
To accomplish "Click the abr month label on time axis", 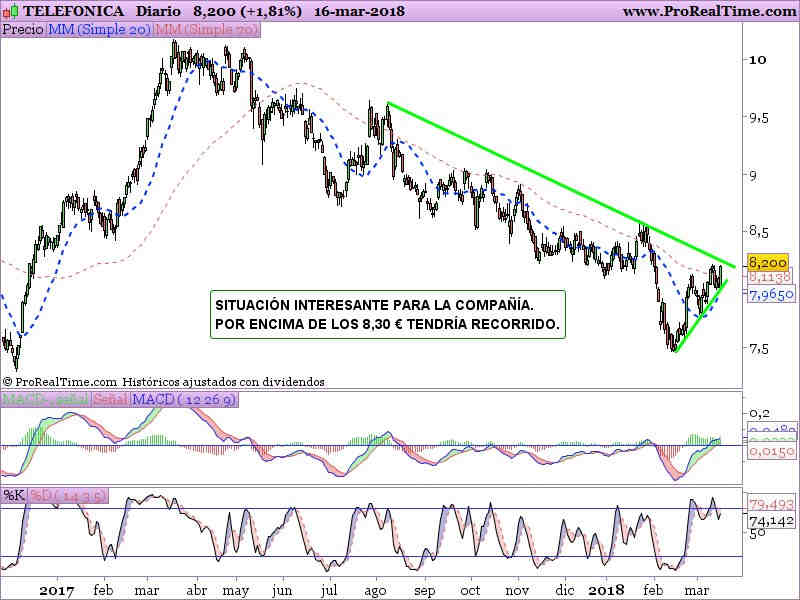I will (x=197, y=590).
